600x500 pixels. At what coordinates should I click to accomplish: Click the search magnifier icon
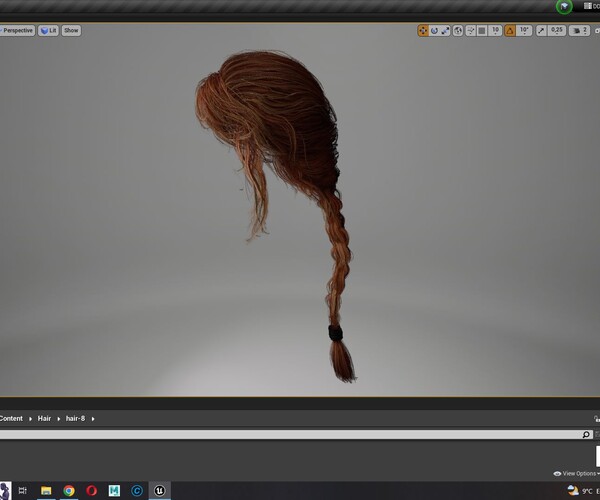coord(586,435)
